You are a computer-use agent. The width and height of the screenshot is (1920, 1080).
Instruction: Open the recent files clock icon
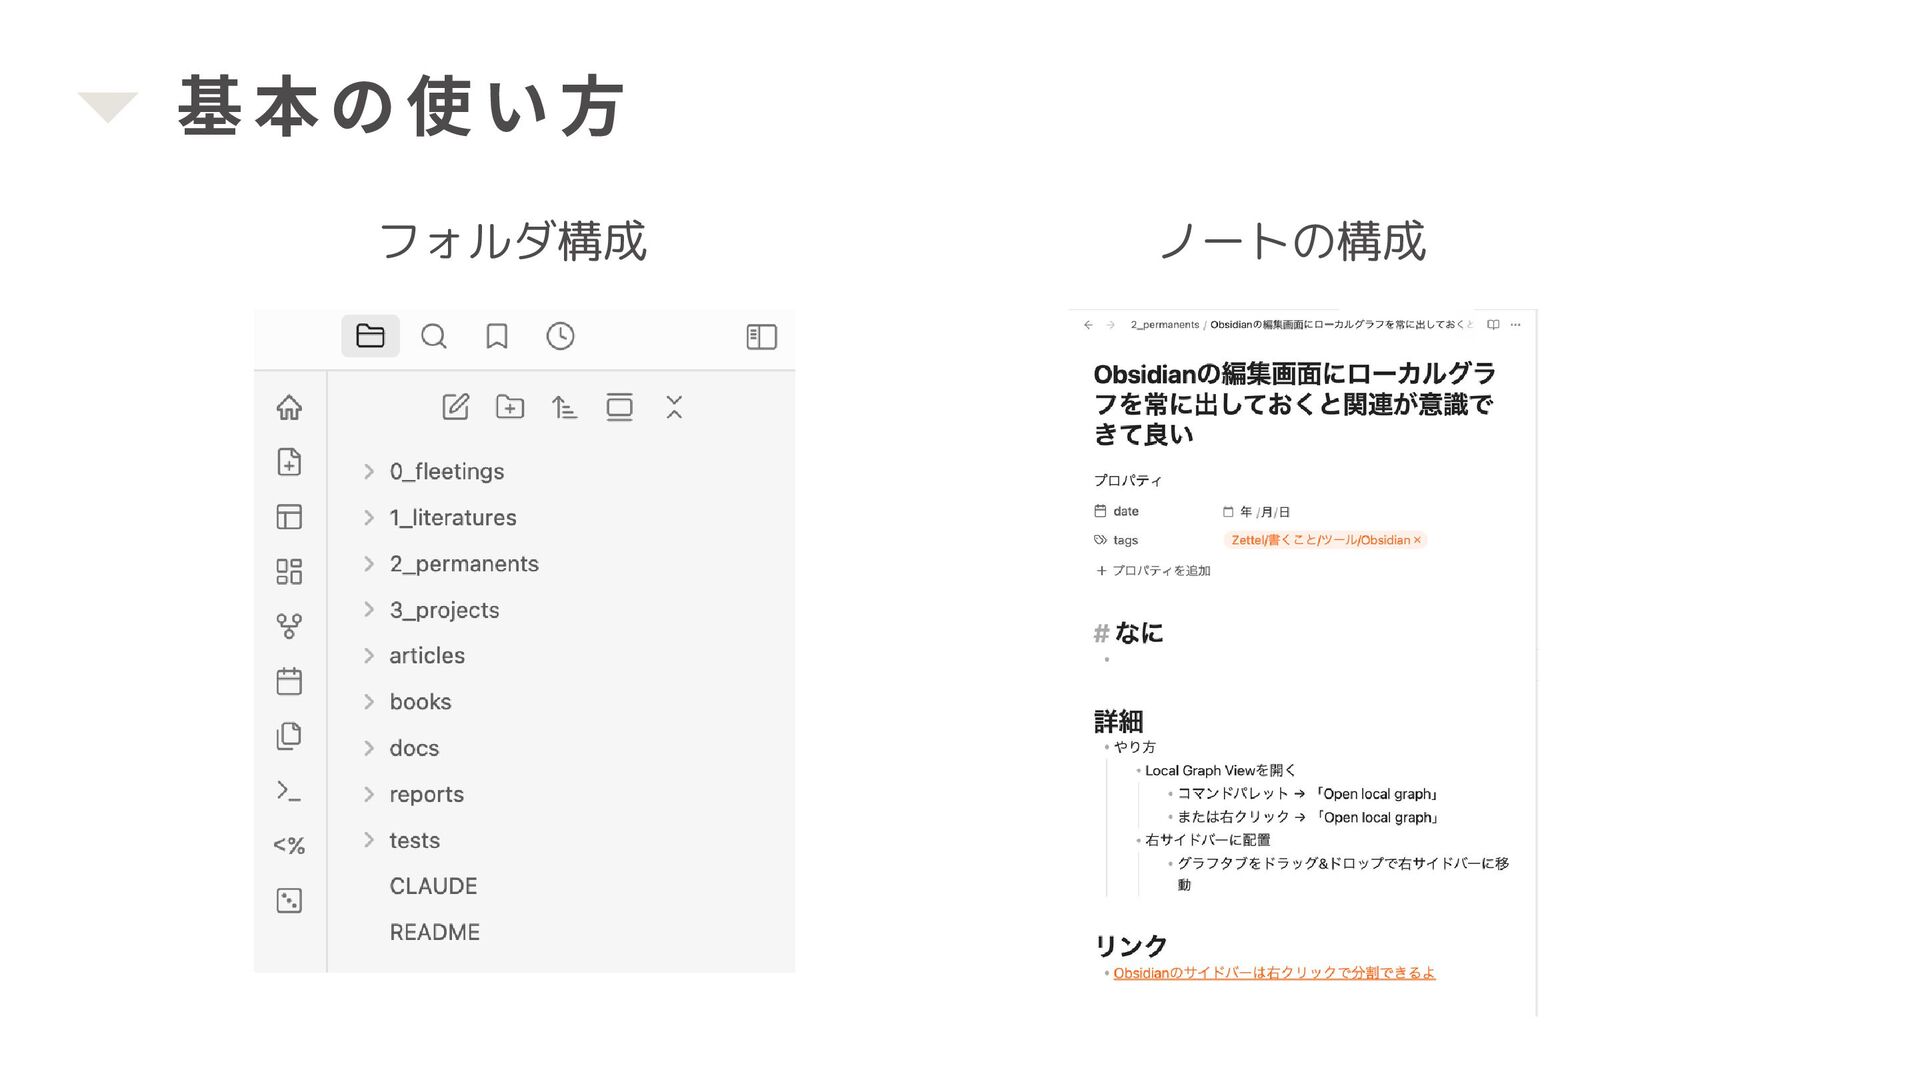[x=560, y=336]
